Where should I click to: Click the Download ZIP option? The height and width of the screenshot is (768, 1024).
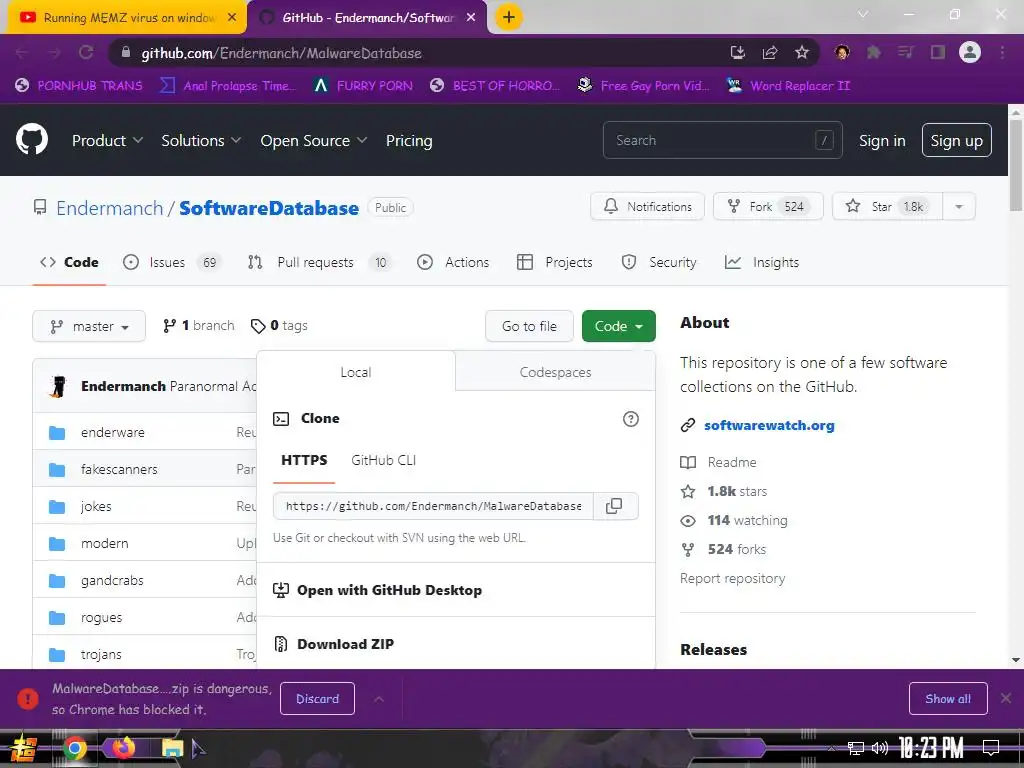345,644
